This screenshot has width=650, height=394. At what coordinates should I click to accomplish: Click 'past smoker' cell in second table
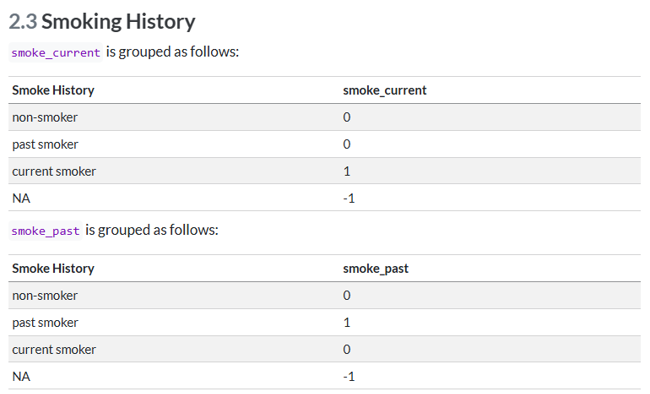point(45,323)
